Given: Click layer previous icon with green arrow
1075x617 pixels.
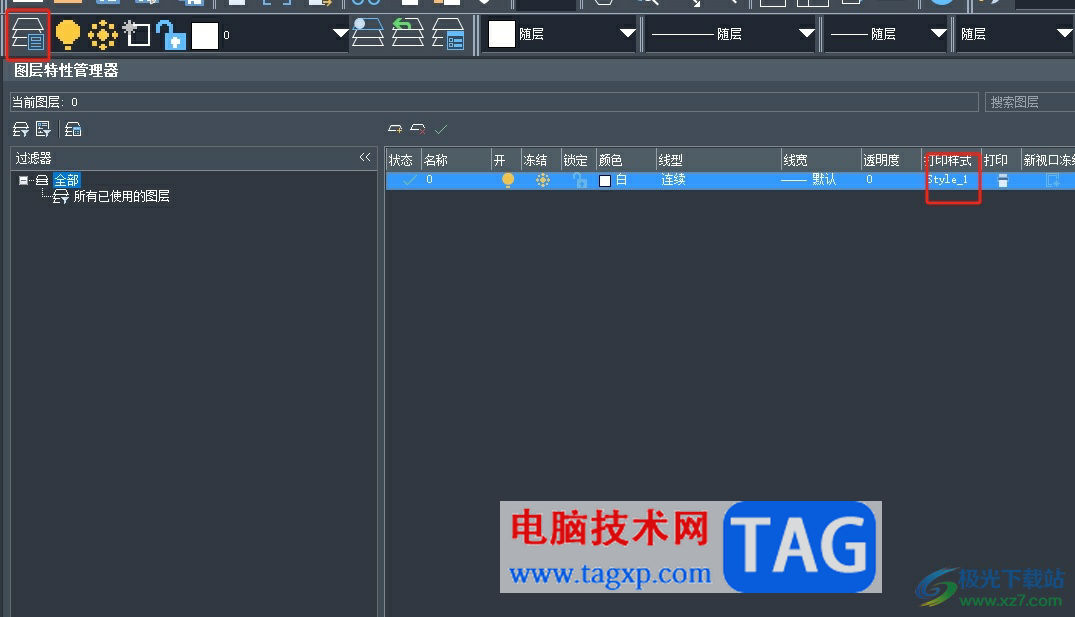Looking at the screenshot, I should [x=407, y=33].
